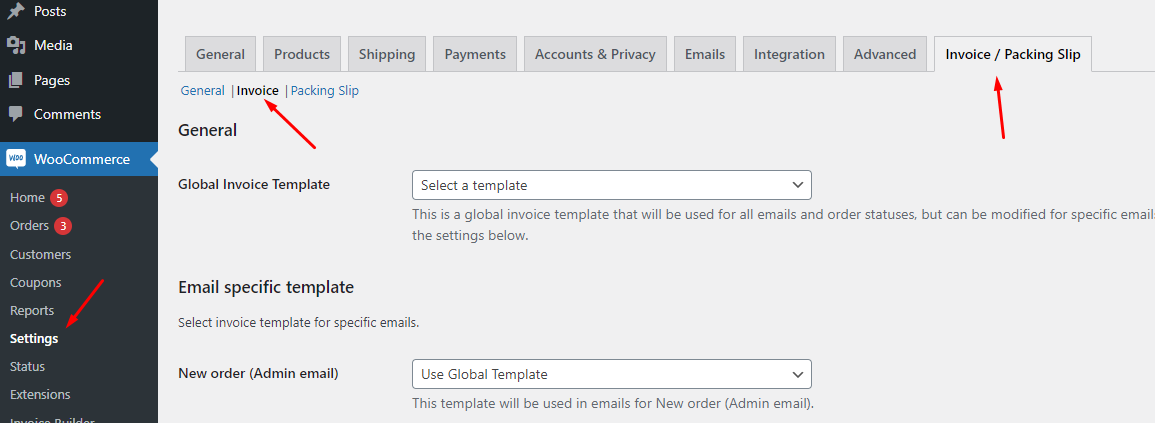Open the Global Invoice Template dropdown
Viewport: 1155px width, 423px height.
click(611, 185)
